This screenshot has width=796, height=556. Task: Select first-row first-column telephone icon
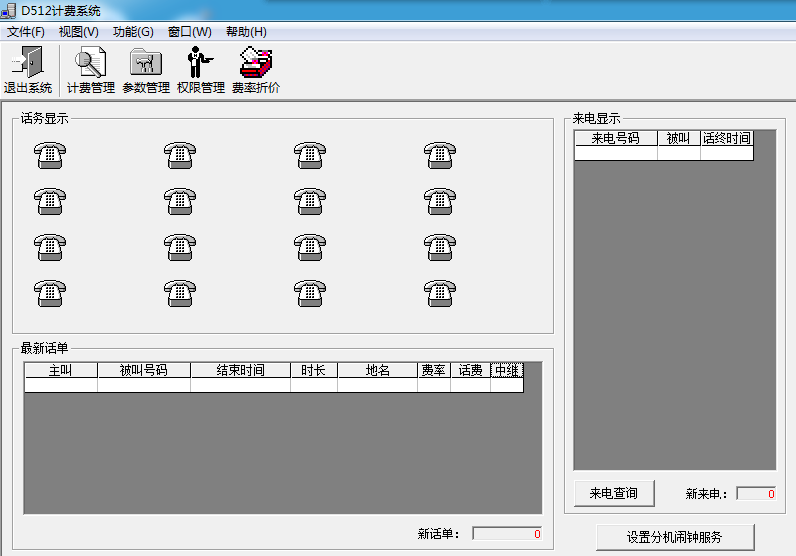point(50,155)
